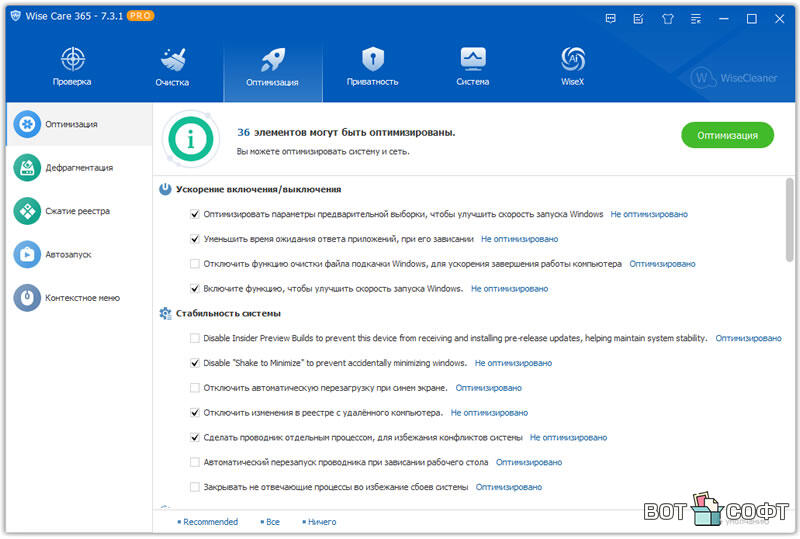Open the feedback chat bubble icon
Image resolution: width=800 pixels, height=539 pixels.
[x=612, y=18]
